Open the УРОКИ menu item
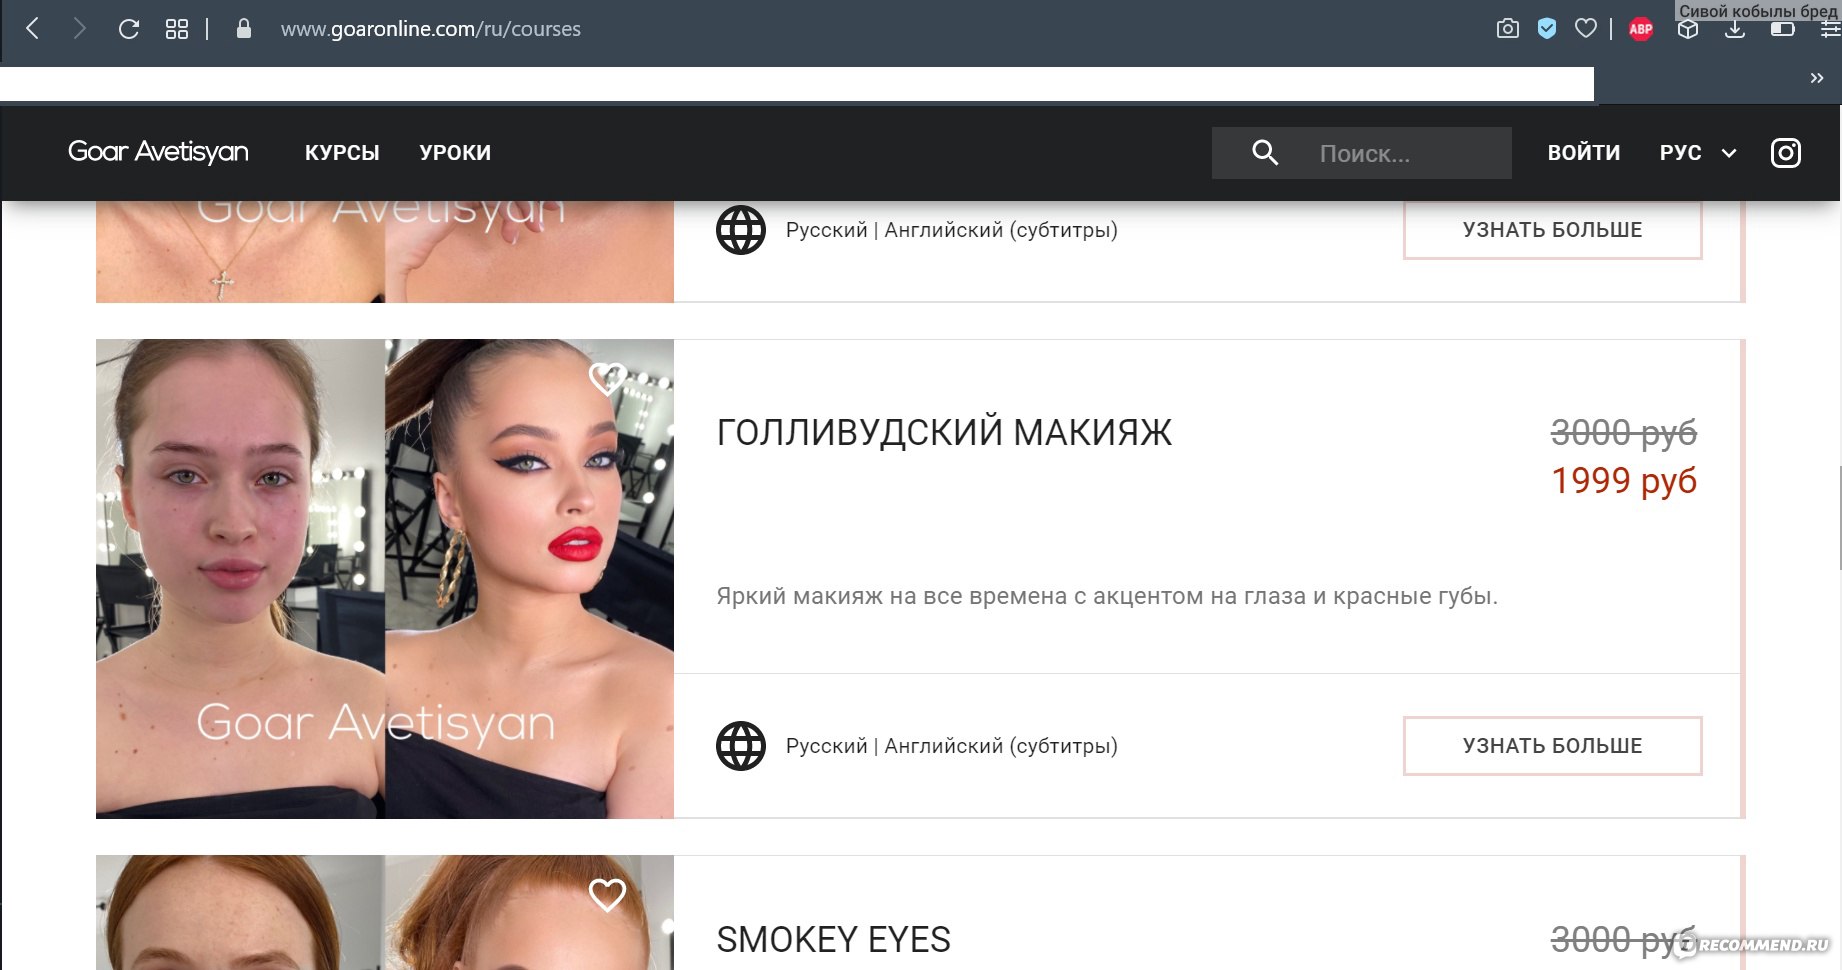The width and height of the screenshot is (1842, 970). click(455, 153)
